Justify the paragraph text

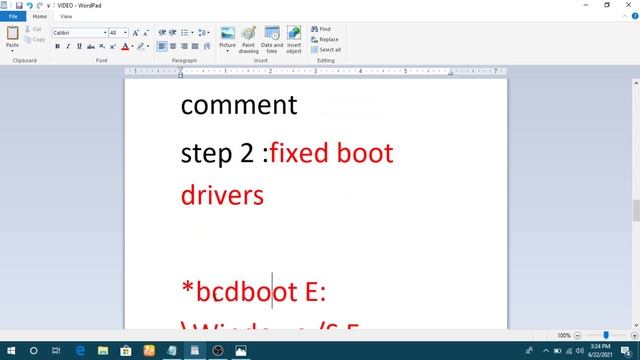click(x=195, y=46)
